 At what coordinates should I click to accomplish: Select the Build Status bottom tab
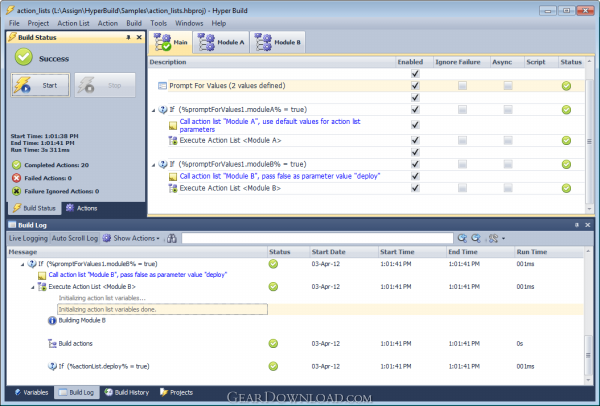tap(34, 208)
